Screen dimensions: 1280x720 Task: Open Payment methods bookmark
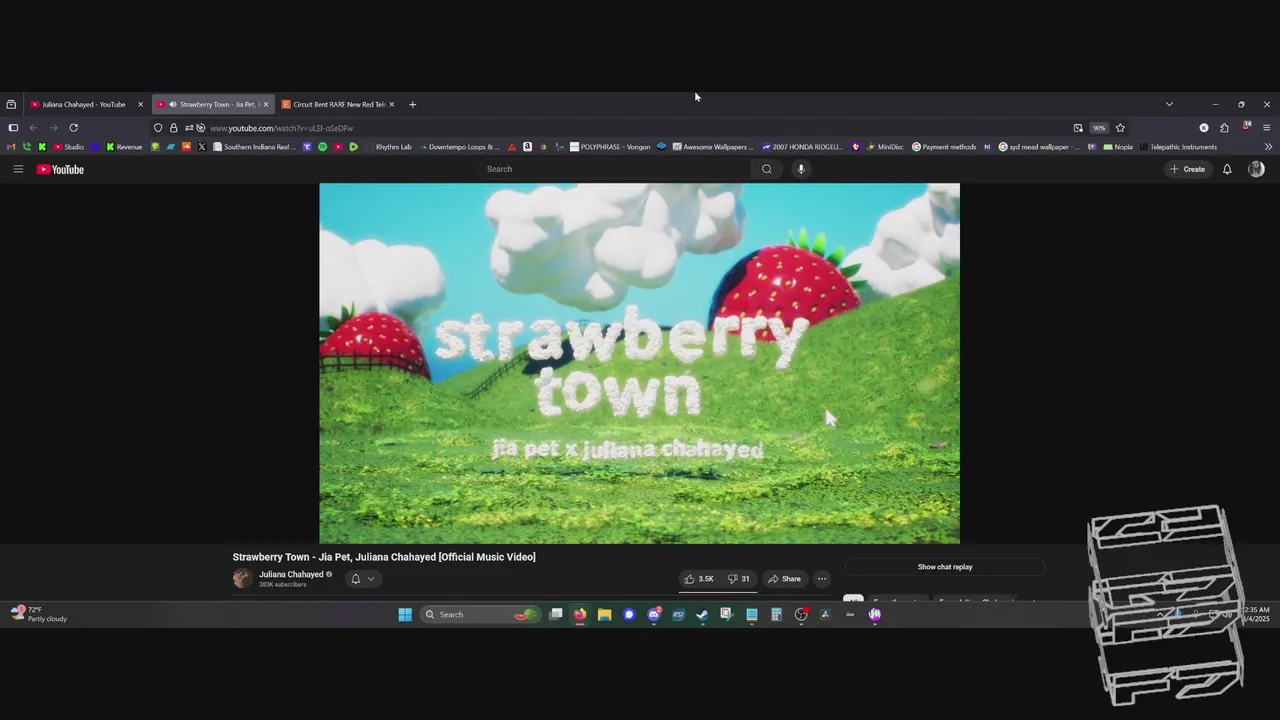point(944,147)
